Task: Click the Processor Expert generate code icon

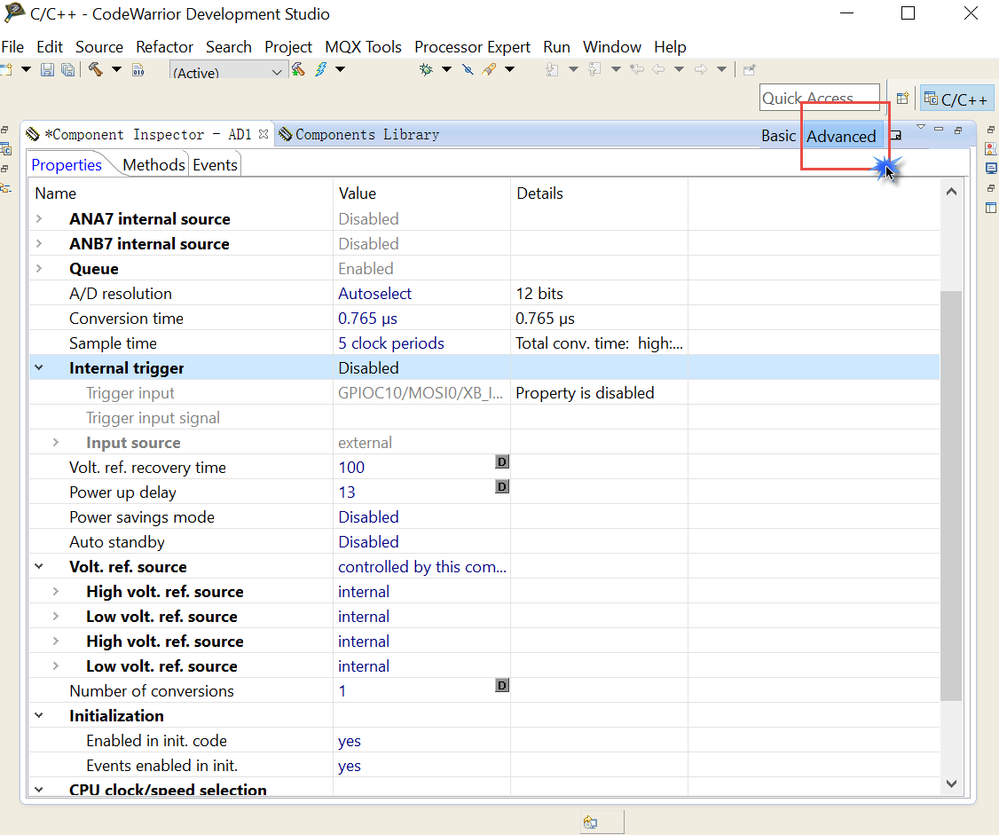Action: click(x=298, y=69)
